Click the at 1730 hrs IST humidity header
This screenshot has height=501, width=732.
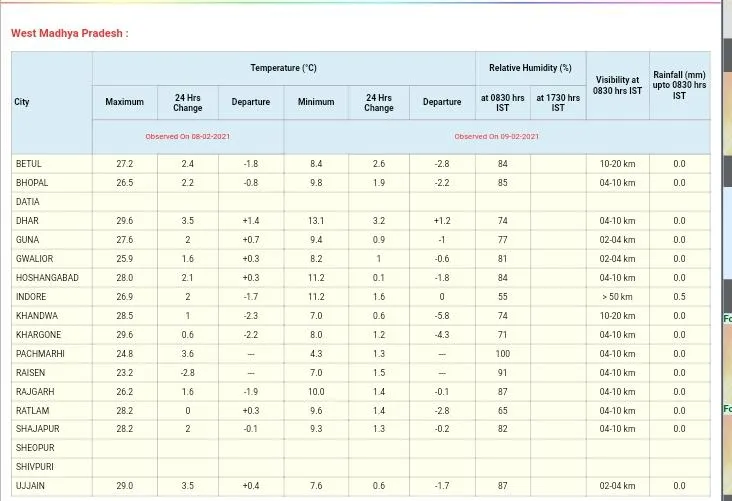(x=558, y=103)
